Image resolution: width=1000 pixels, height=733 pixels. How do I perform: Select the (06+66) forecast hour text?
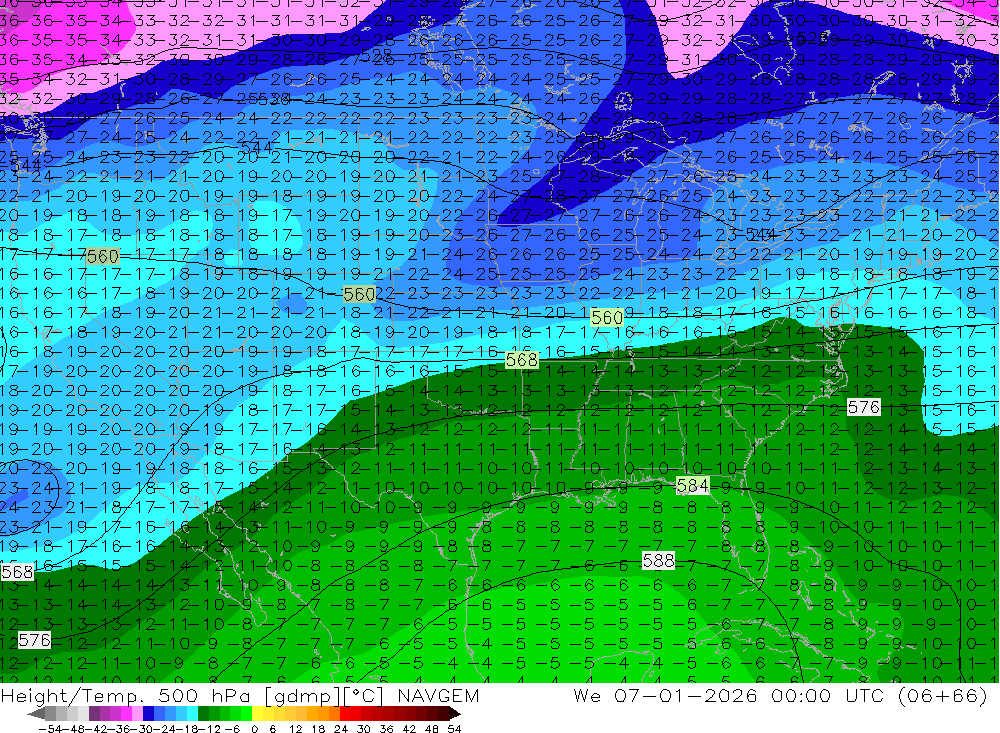943,696
